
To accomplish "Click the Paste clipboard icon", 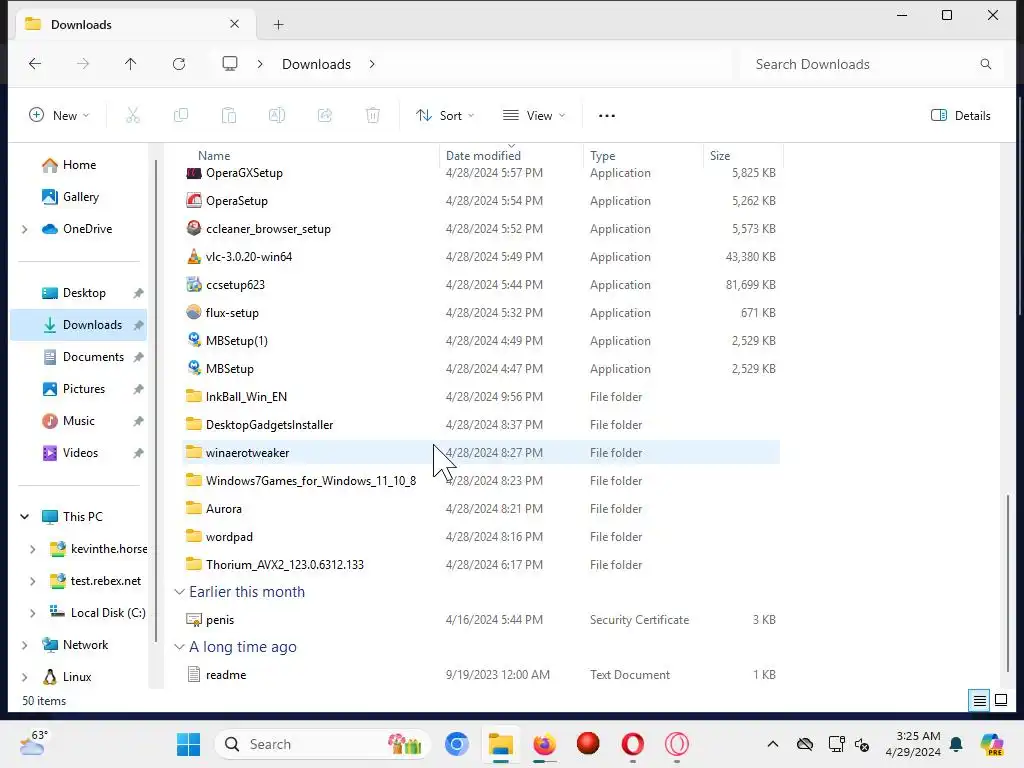I will [229, 116].
